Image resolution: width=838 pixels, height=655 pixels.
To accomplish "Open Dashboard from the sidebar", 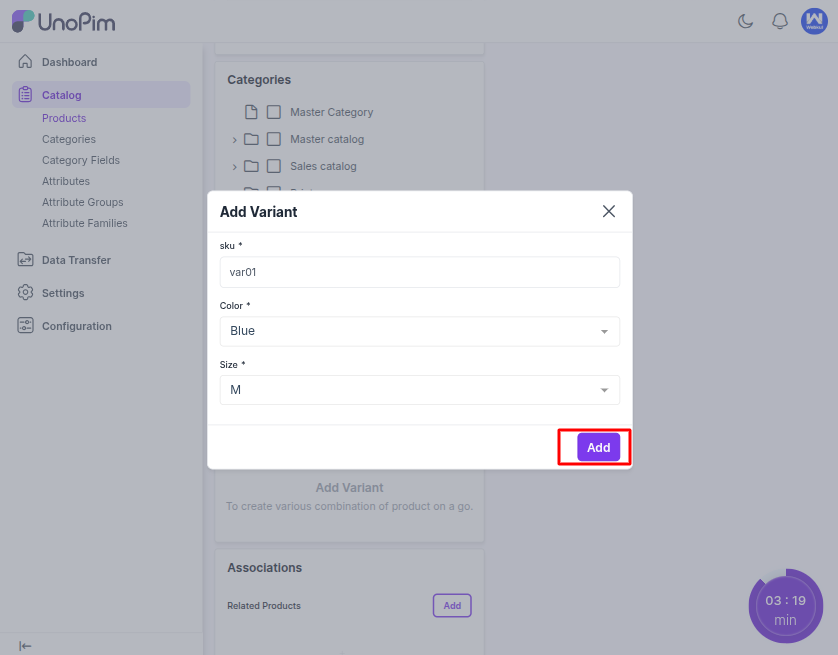I will [69, 62].
